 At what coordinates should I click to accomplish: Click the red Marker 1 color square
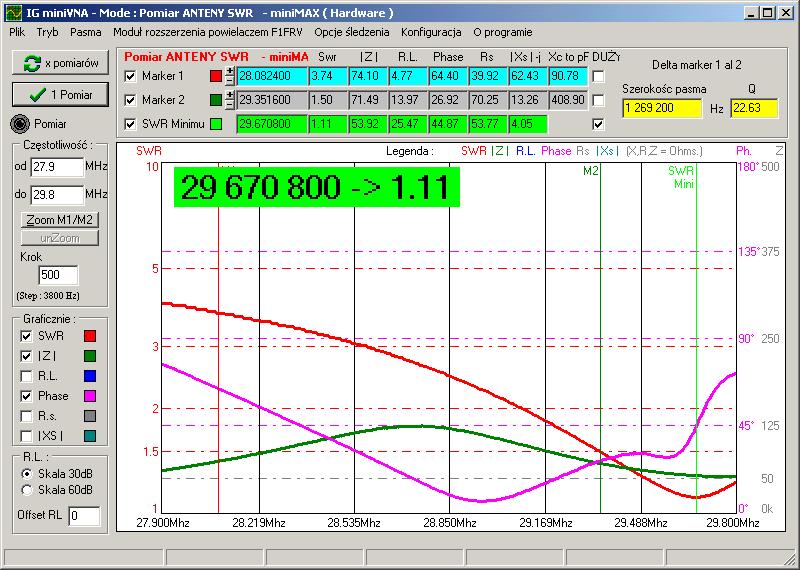tap(217, 76)
